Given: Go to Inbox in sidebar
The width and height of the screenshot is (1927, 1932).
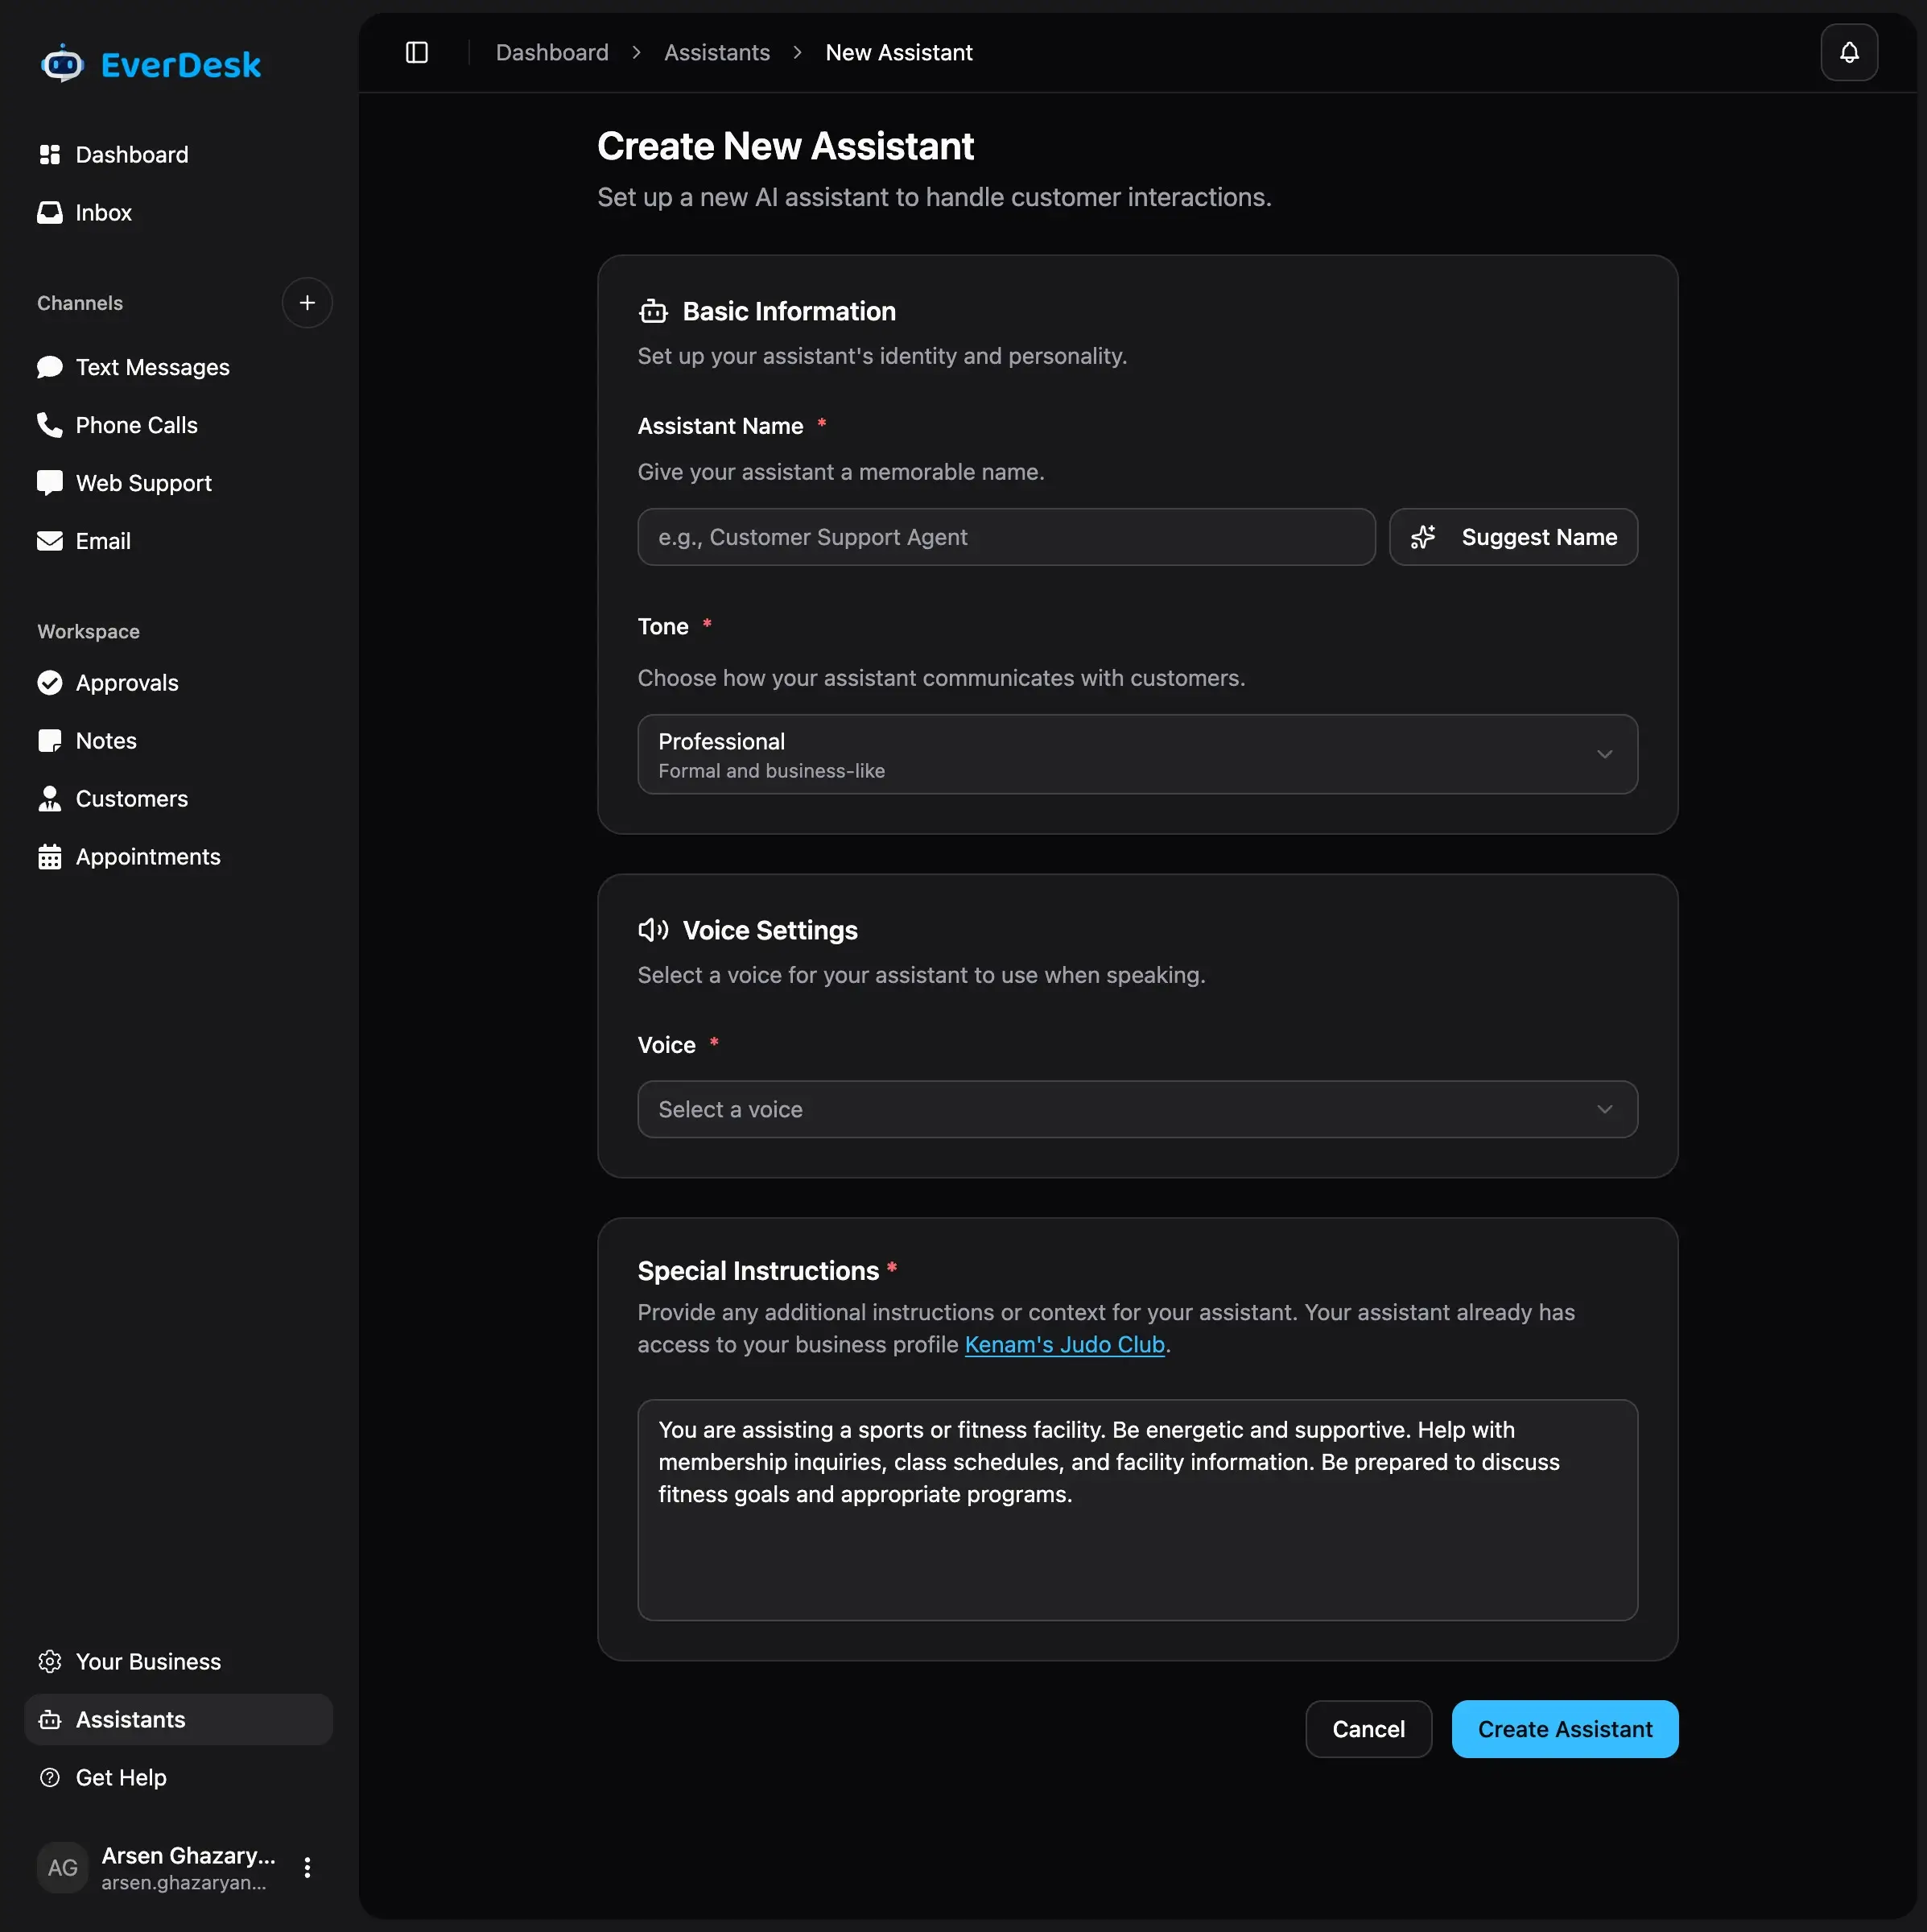Looking at the screenshot, I should (x=103, y=212).
